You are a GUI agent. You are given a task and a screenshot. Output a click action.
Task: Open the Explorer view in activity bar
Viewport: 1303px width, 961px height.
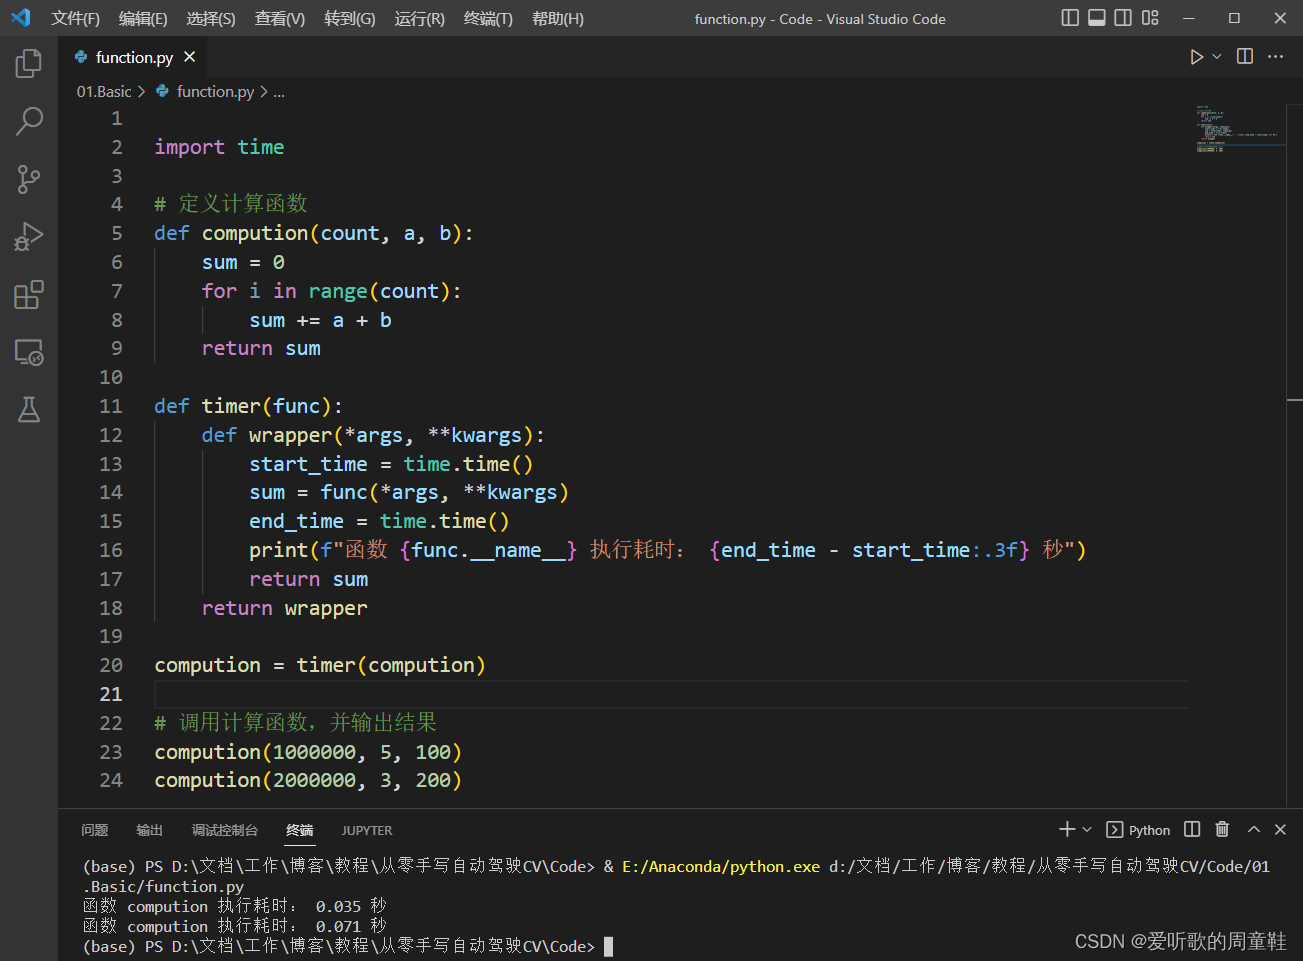[x=29, y=64]
